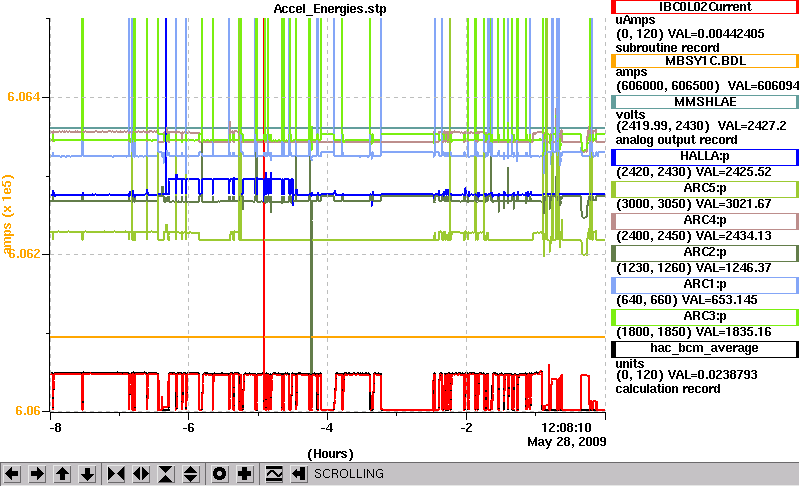Select the ARC1:p legend entry
Screen dimensions: 799x486
pyautogui.click(x=705, y=285)
